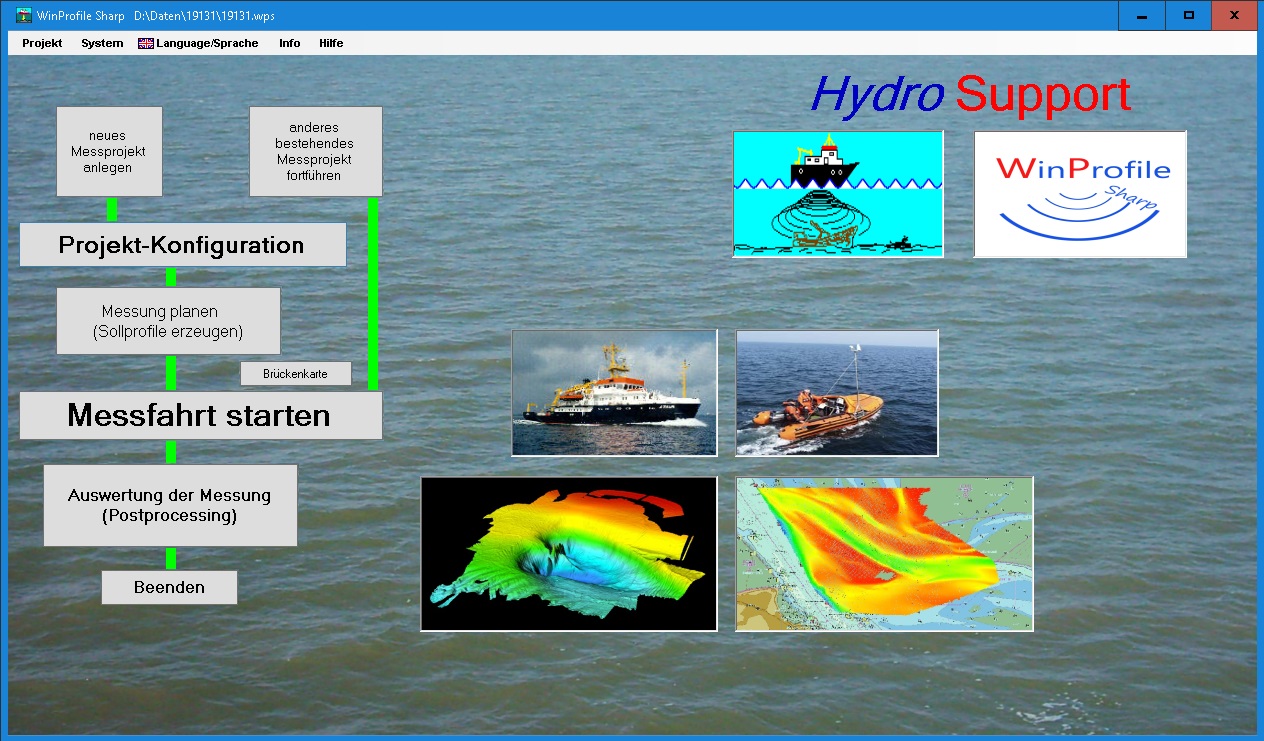
Task: Click Beenden to exit the program
Action: (x=169, y=588)
